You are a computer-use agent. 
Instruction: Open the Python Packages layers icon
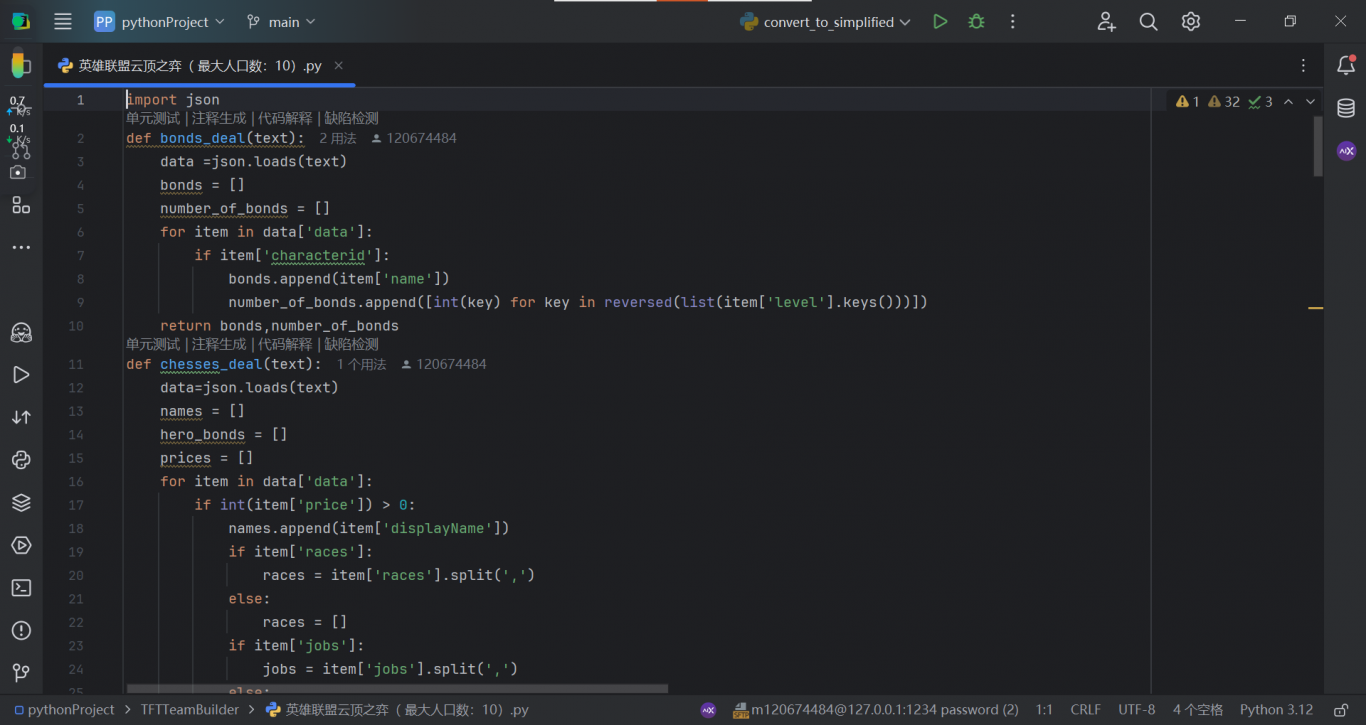pos(21,503)
